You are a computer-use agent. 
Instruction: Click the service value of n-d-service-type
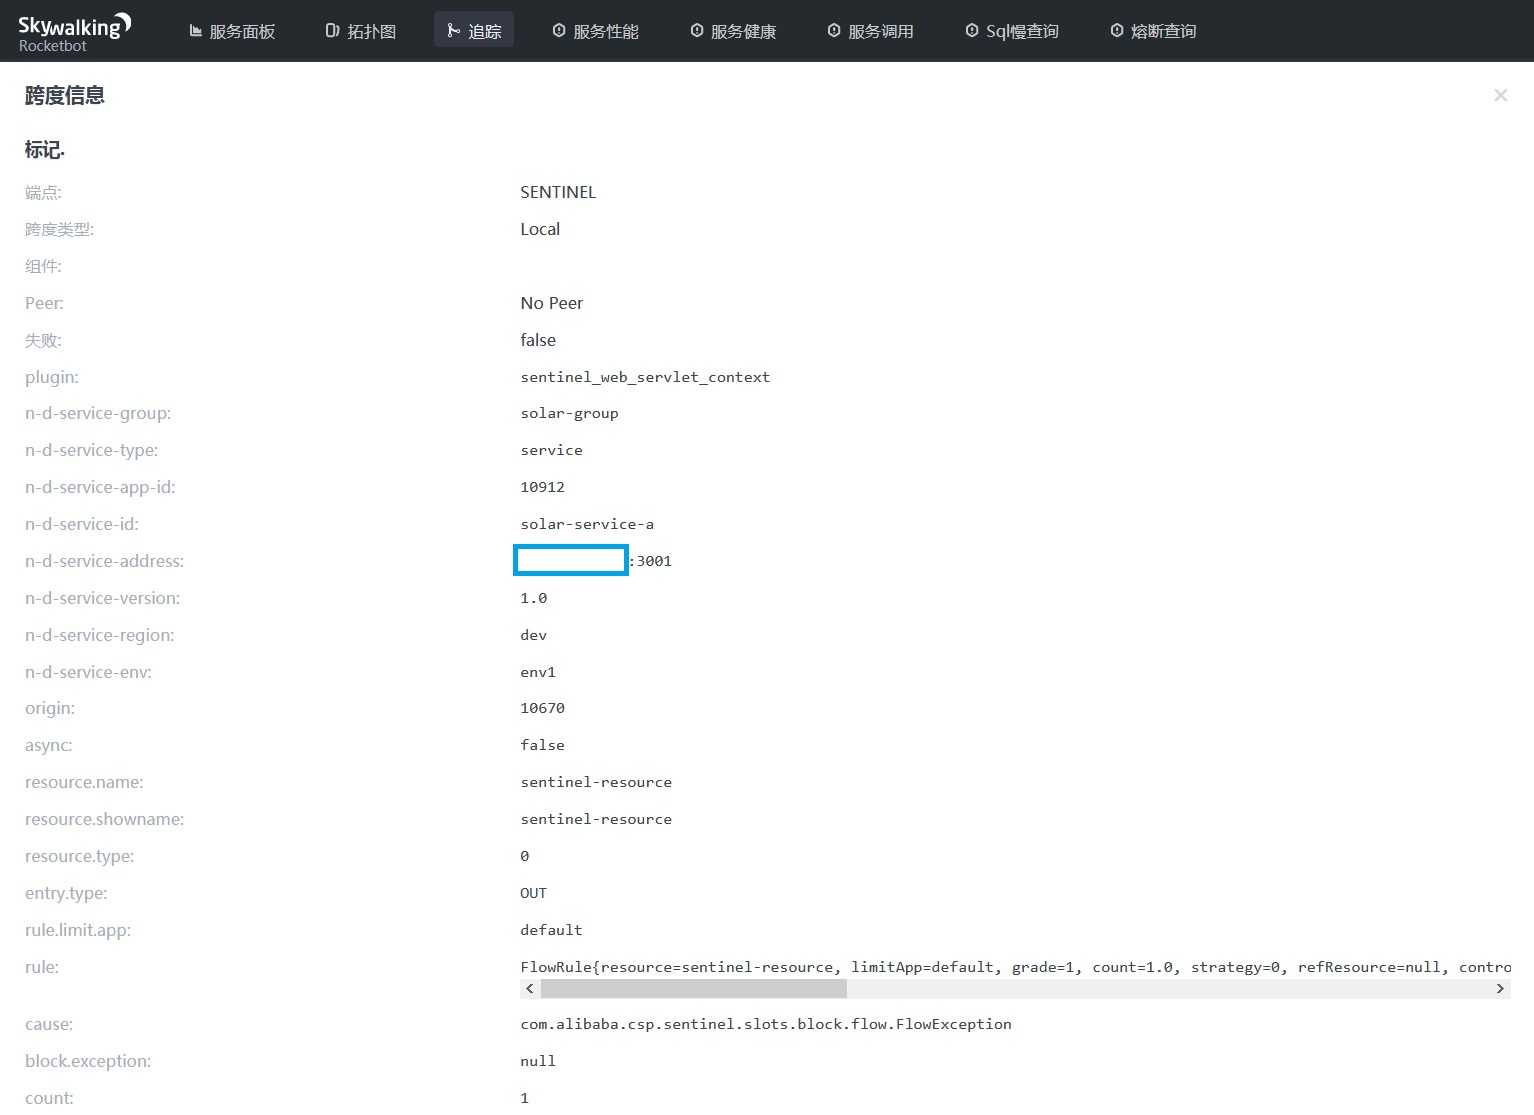point(551,450)
